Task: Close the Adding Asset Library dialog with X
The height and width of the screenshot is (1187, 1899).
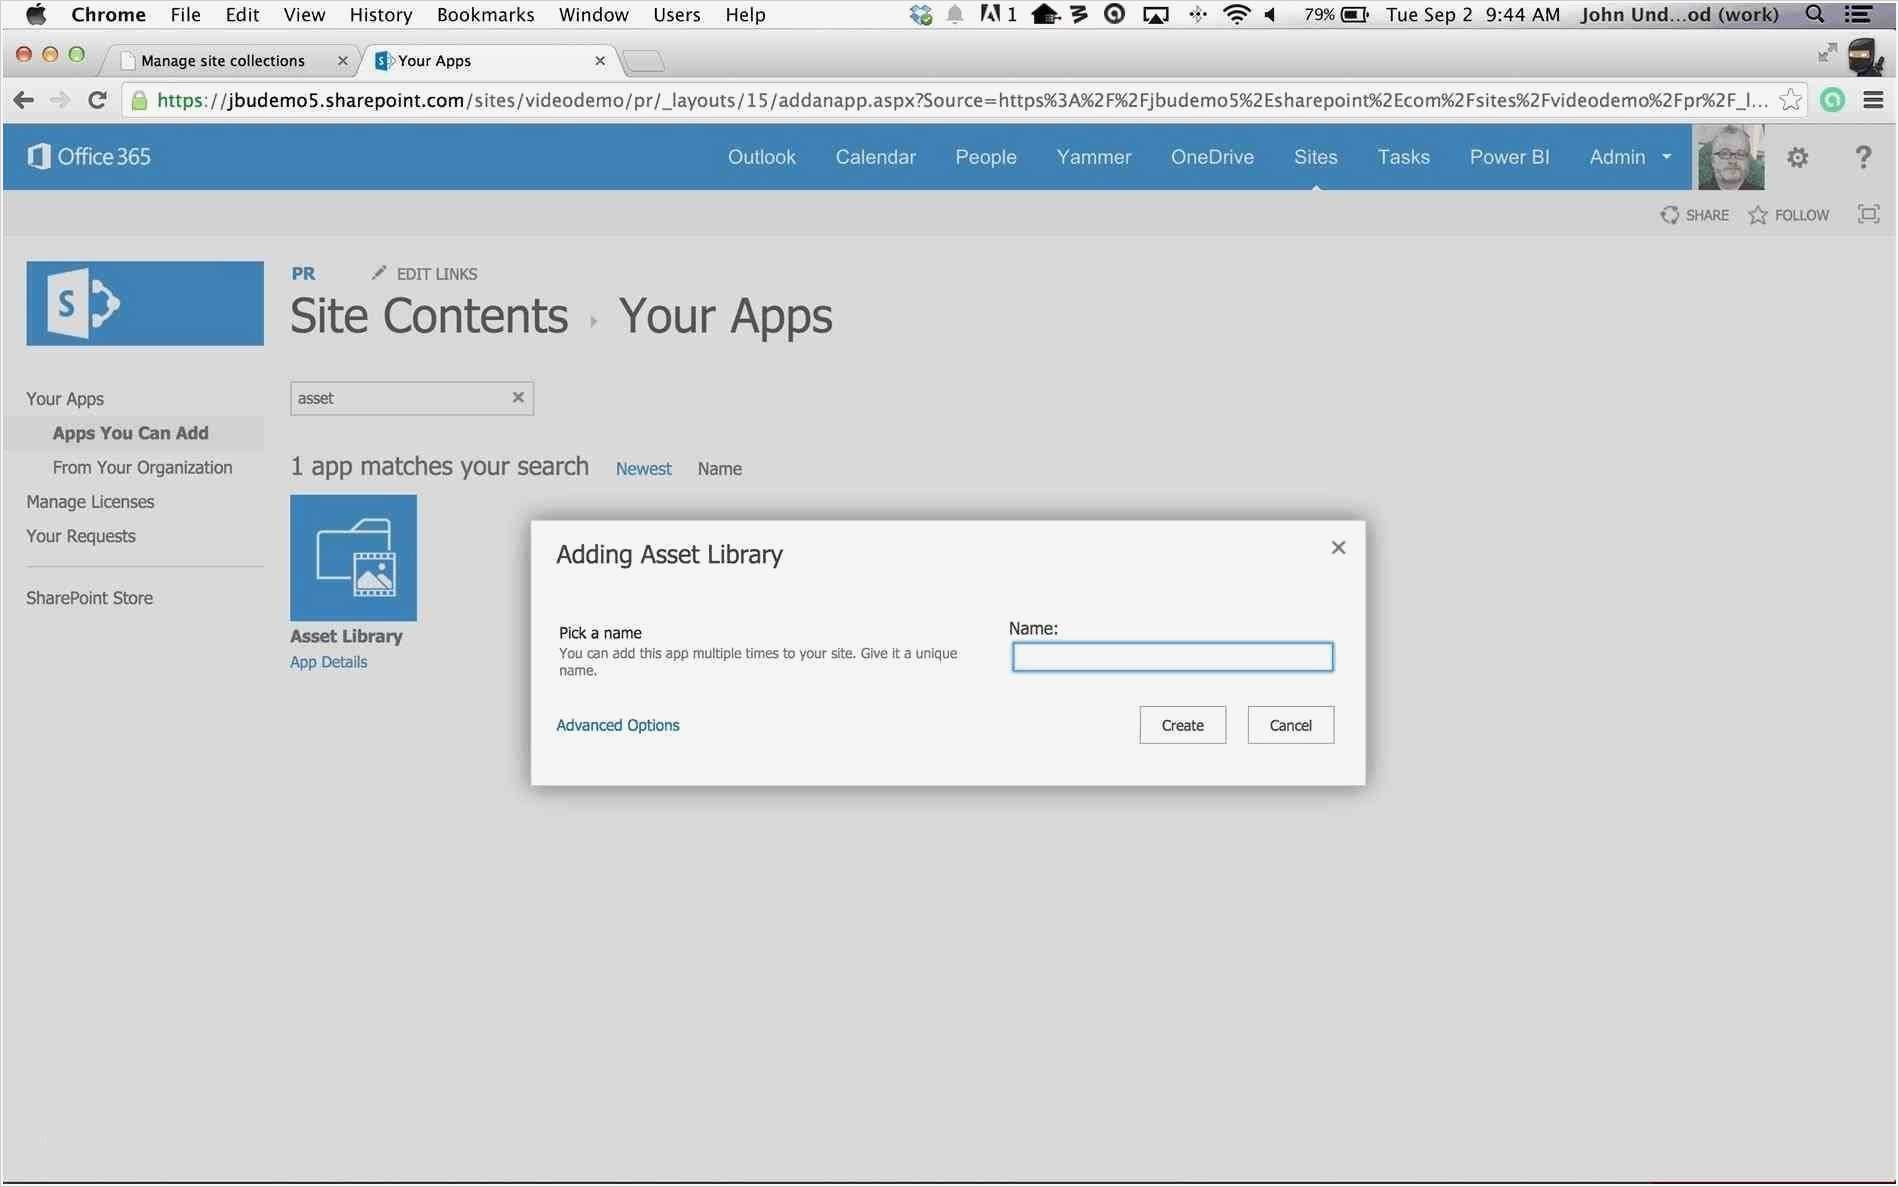Action: pyautogui.click(x=1338, y=547)
